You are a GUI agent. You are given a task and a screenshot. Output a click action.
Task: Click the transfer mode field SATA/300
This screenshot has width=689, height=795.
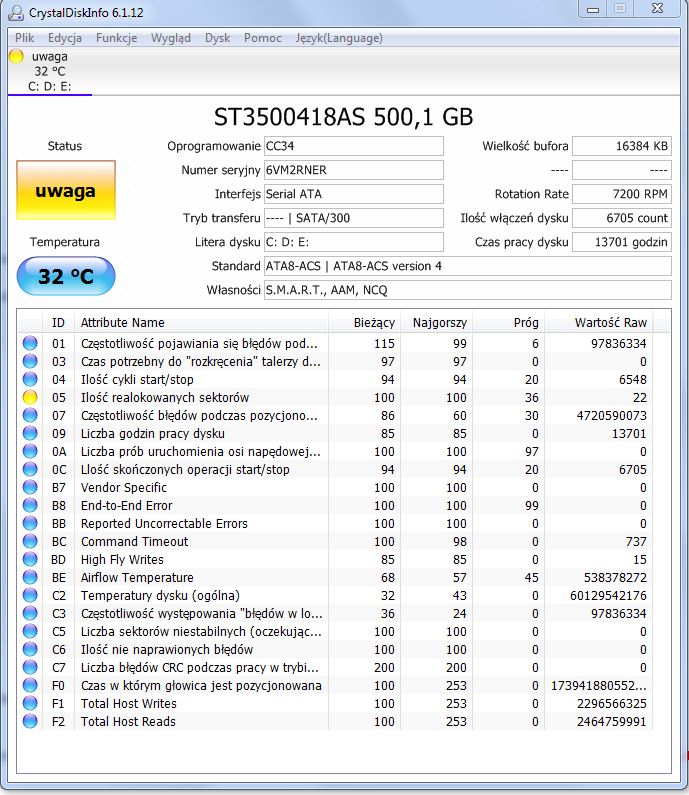coord(354,218)
